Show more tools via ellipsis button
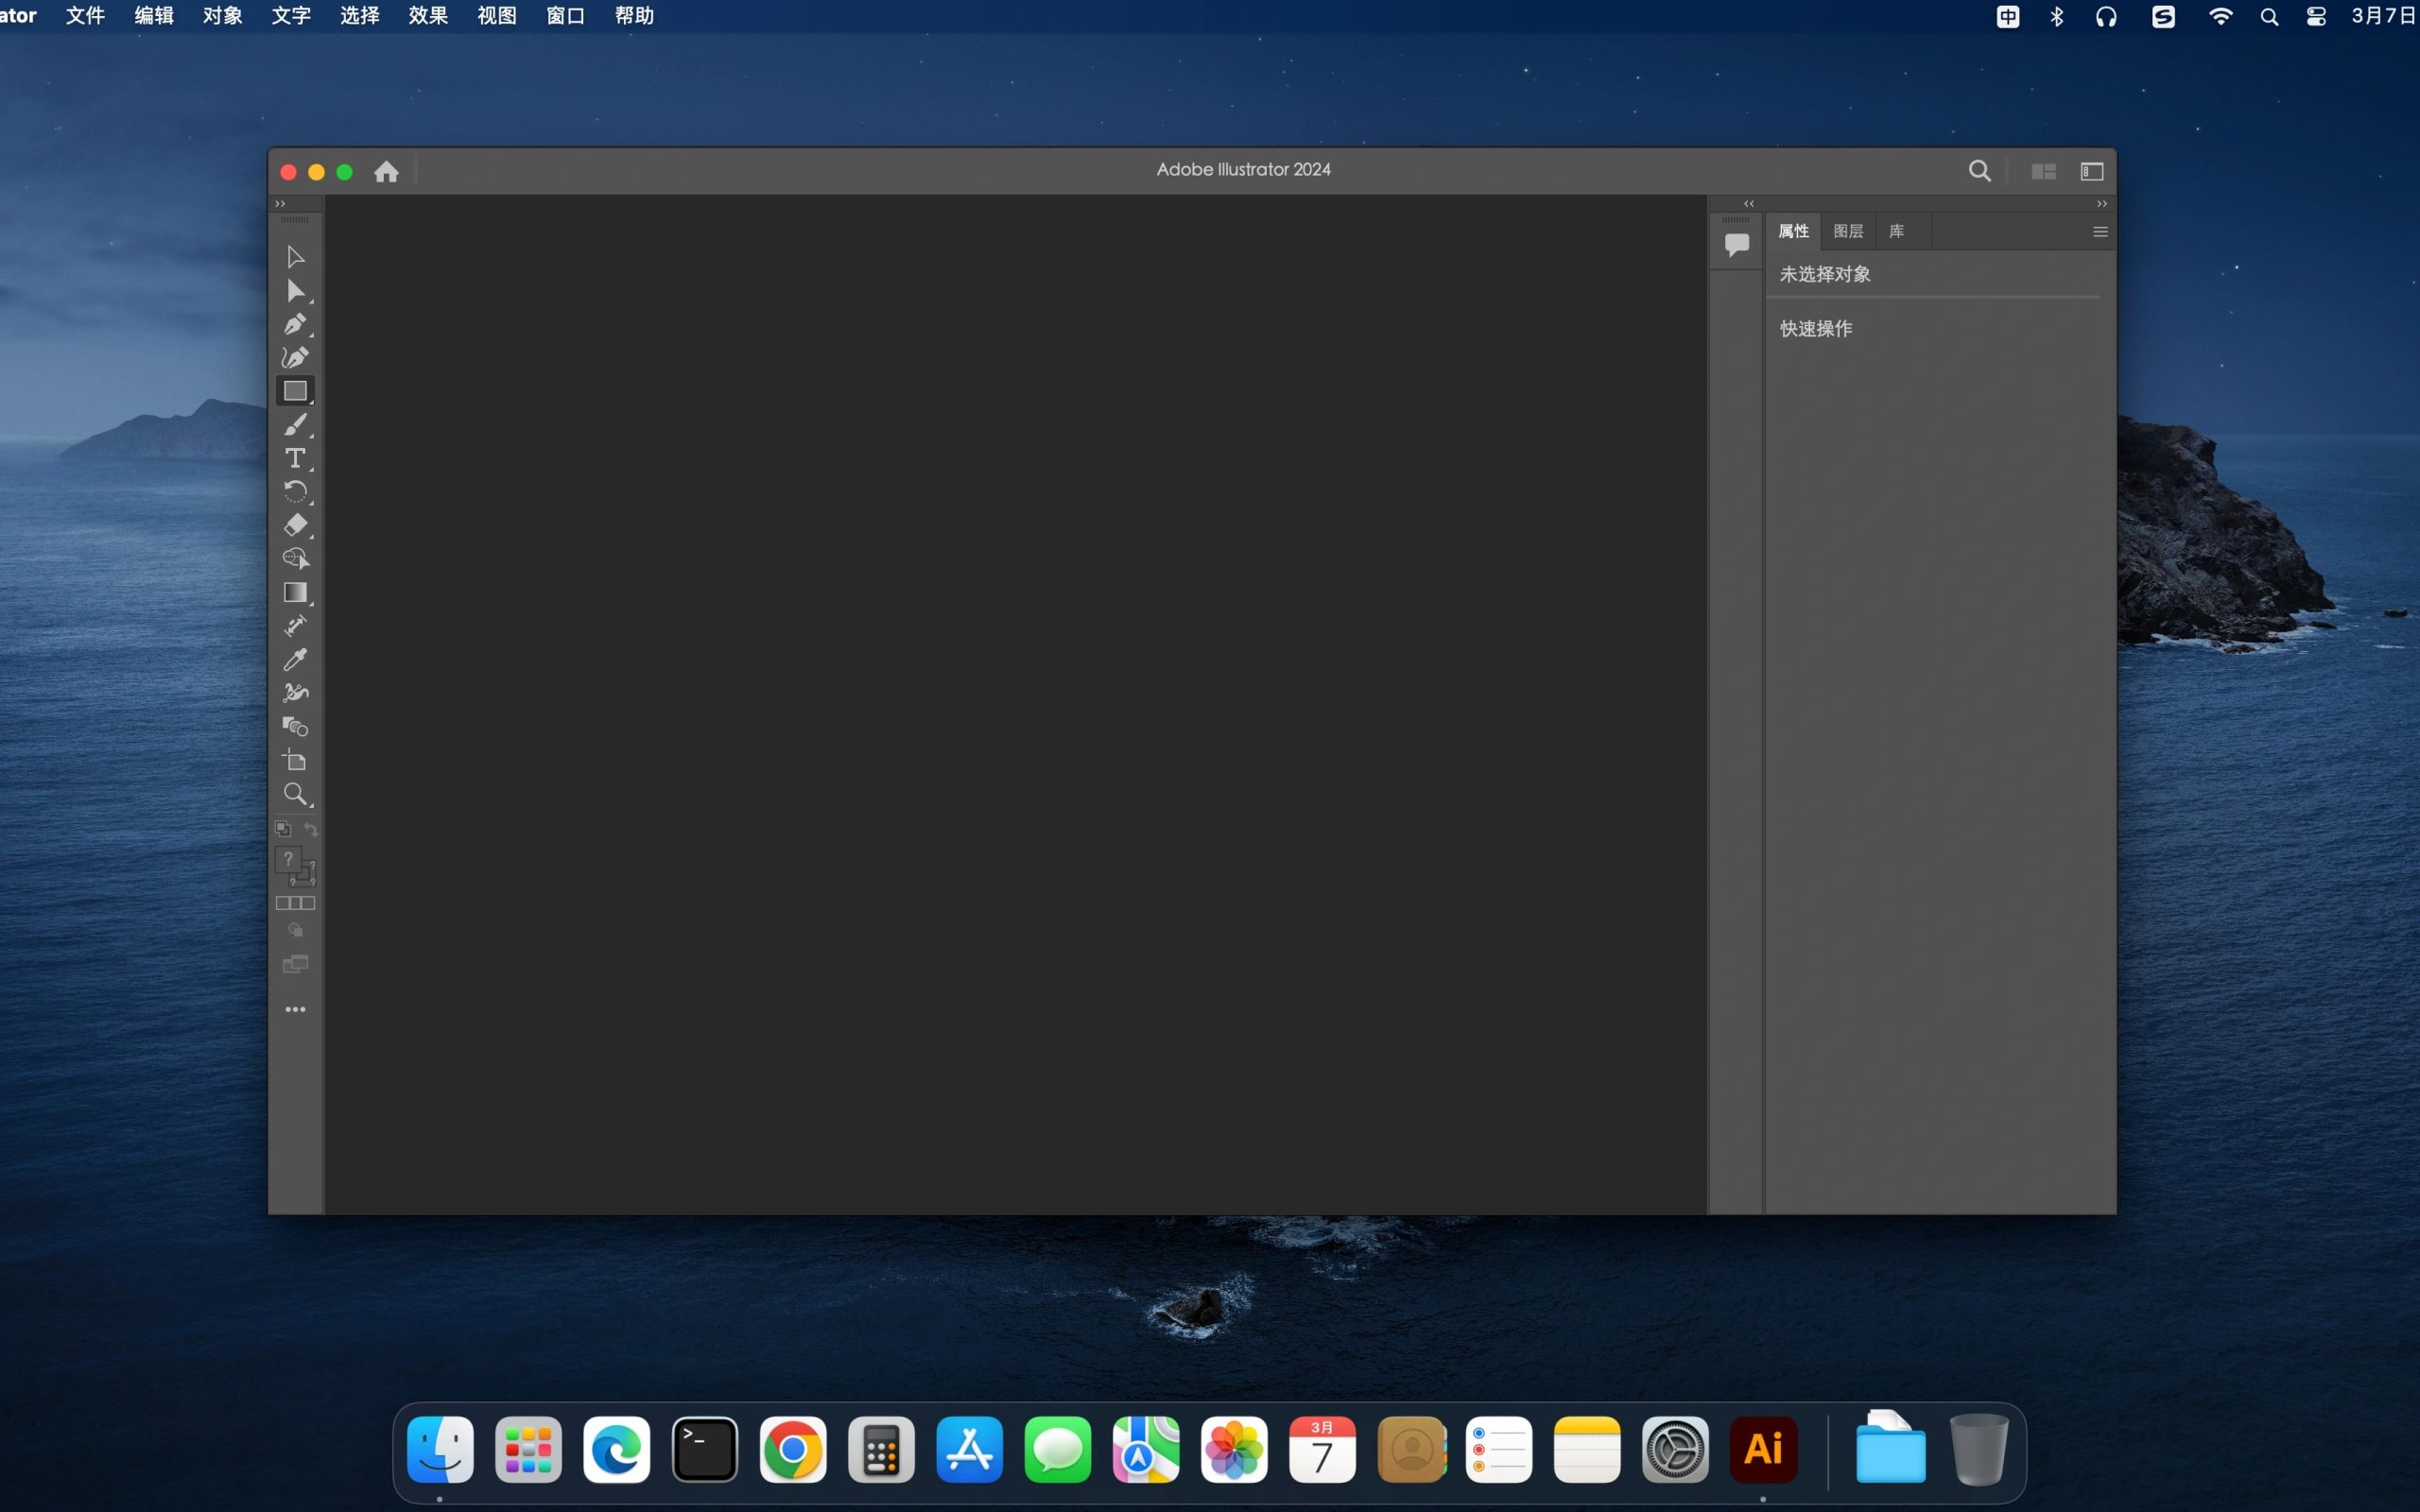This screenshot has width=2420, height=1512. pyautogui.click(x=296, y=1010)
